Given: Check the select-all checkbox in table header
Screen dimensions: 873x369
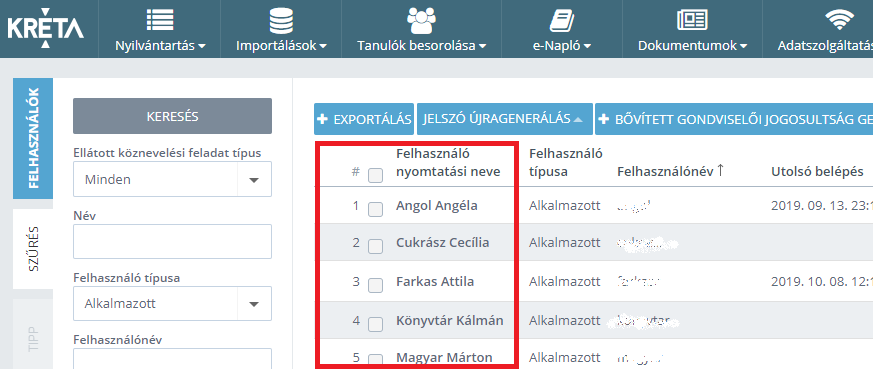Looking at the screenshot, I should (x=375, y=175).
